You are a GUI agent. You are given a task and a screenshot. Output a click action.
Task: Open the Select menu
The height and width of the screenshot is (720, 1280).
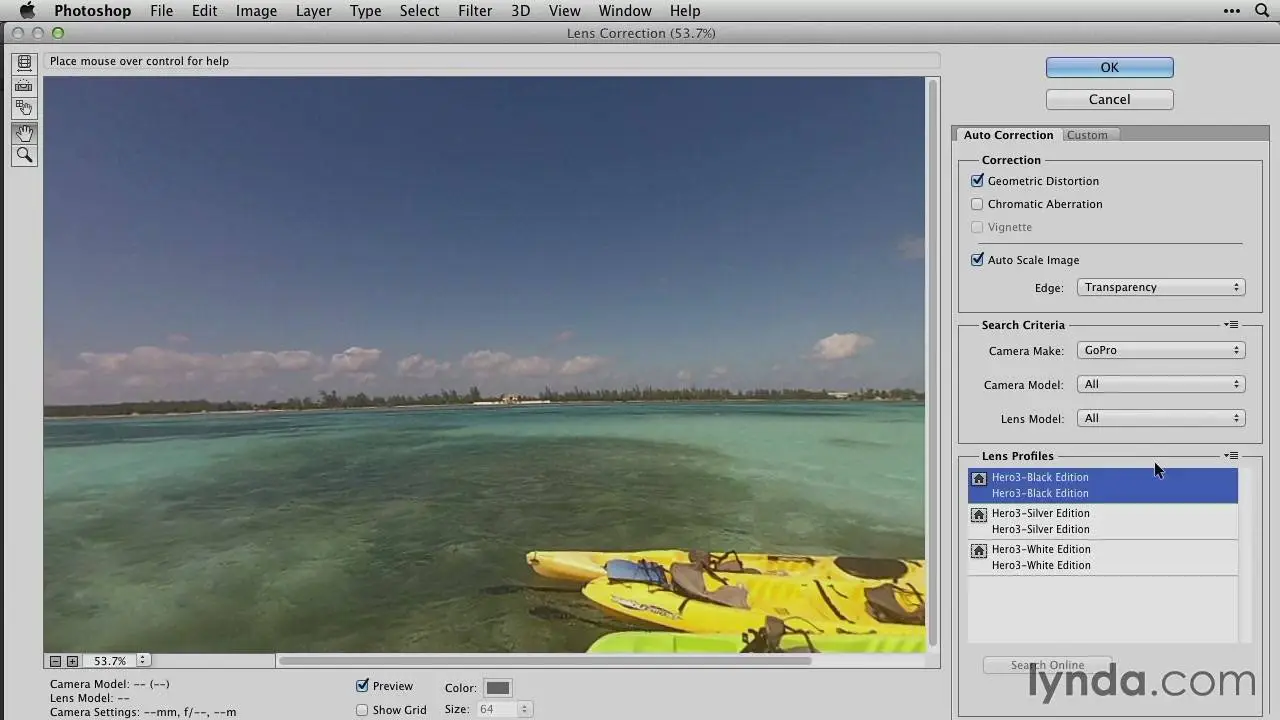pyautogui.click(x=419, y=11)
